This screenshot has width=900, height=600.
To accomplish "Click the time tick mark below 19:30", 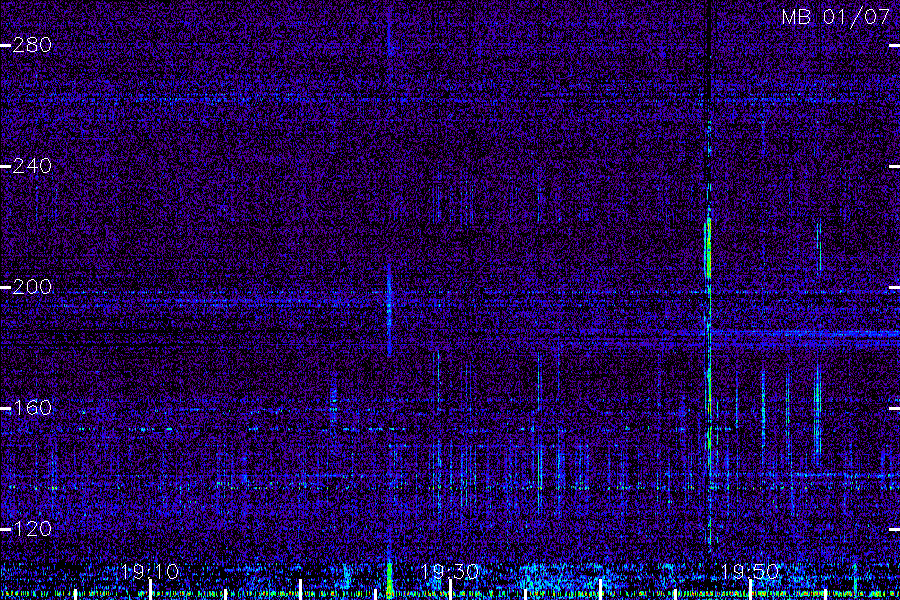I will [450, 590].
